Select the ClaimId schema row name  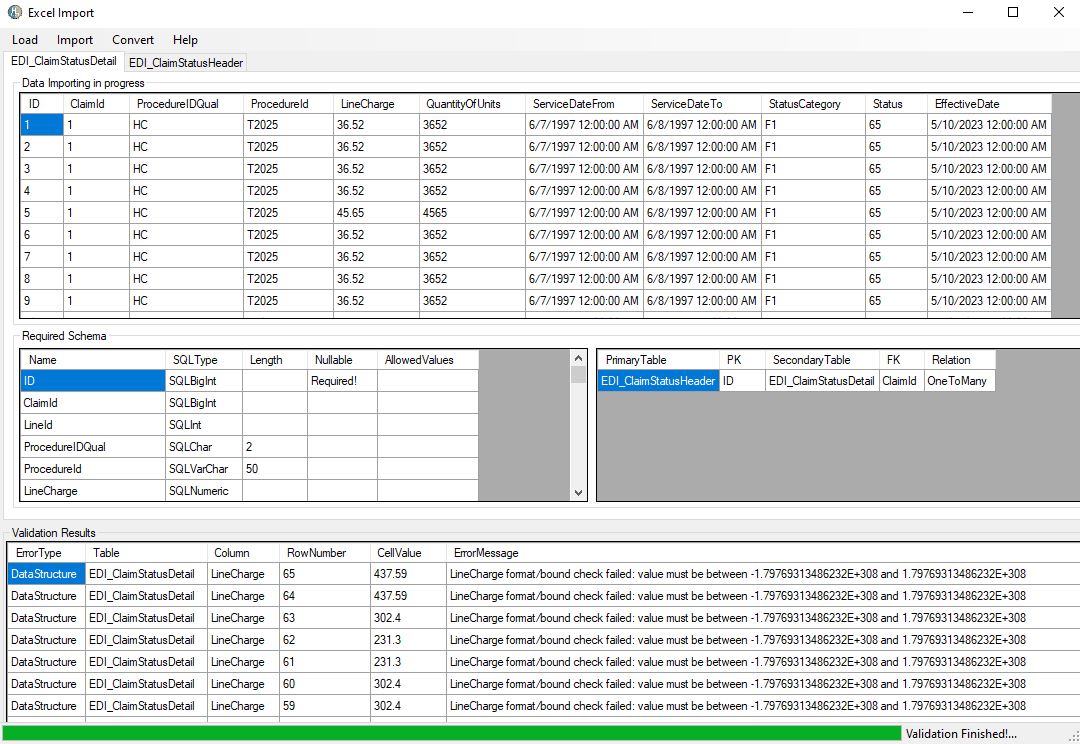point(93,403)
